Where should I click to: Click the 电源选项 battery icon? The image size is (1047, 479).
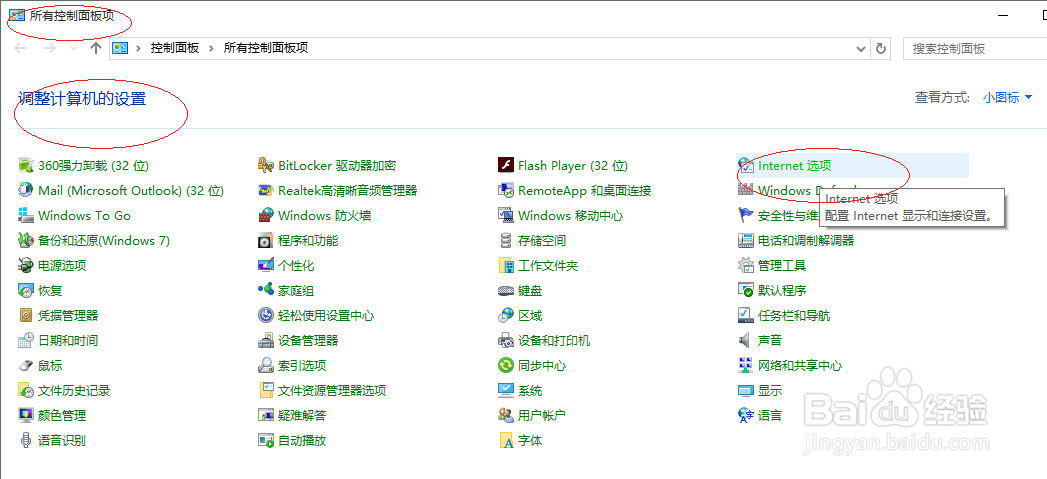pyautogui.click(x=26, y=265)
